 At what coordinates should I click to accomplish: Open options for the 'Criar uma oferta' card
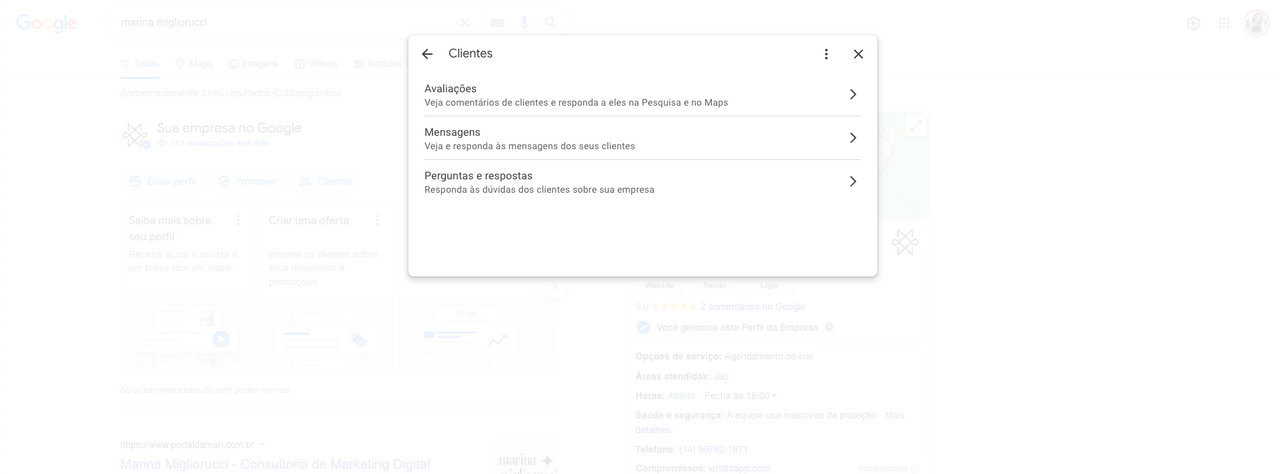(x=378, y=220)
